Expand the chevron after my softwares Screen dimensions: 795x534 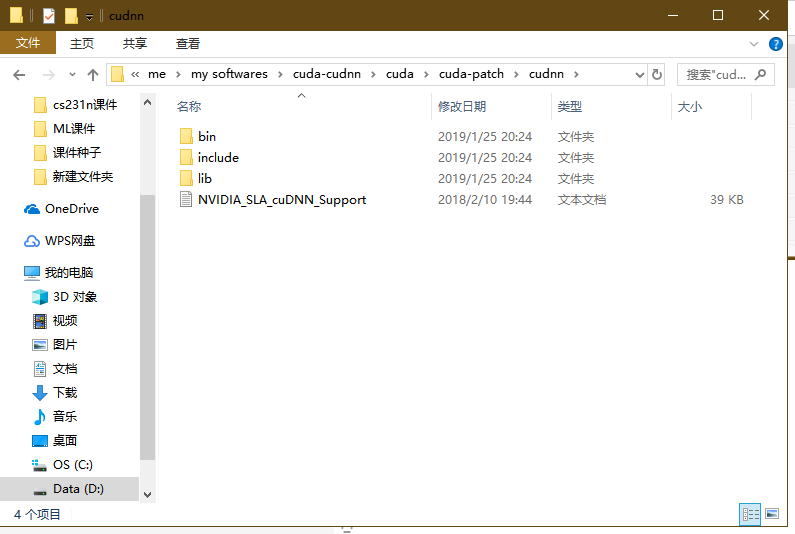[x=280, y=75]
